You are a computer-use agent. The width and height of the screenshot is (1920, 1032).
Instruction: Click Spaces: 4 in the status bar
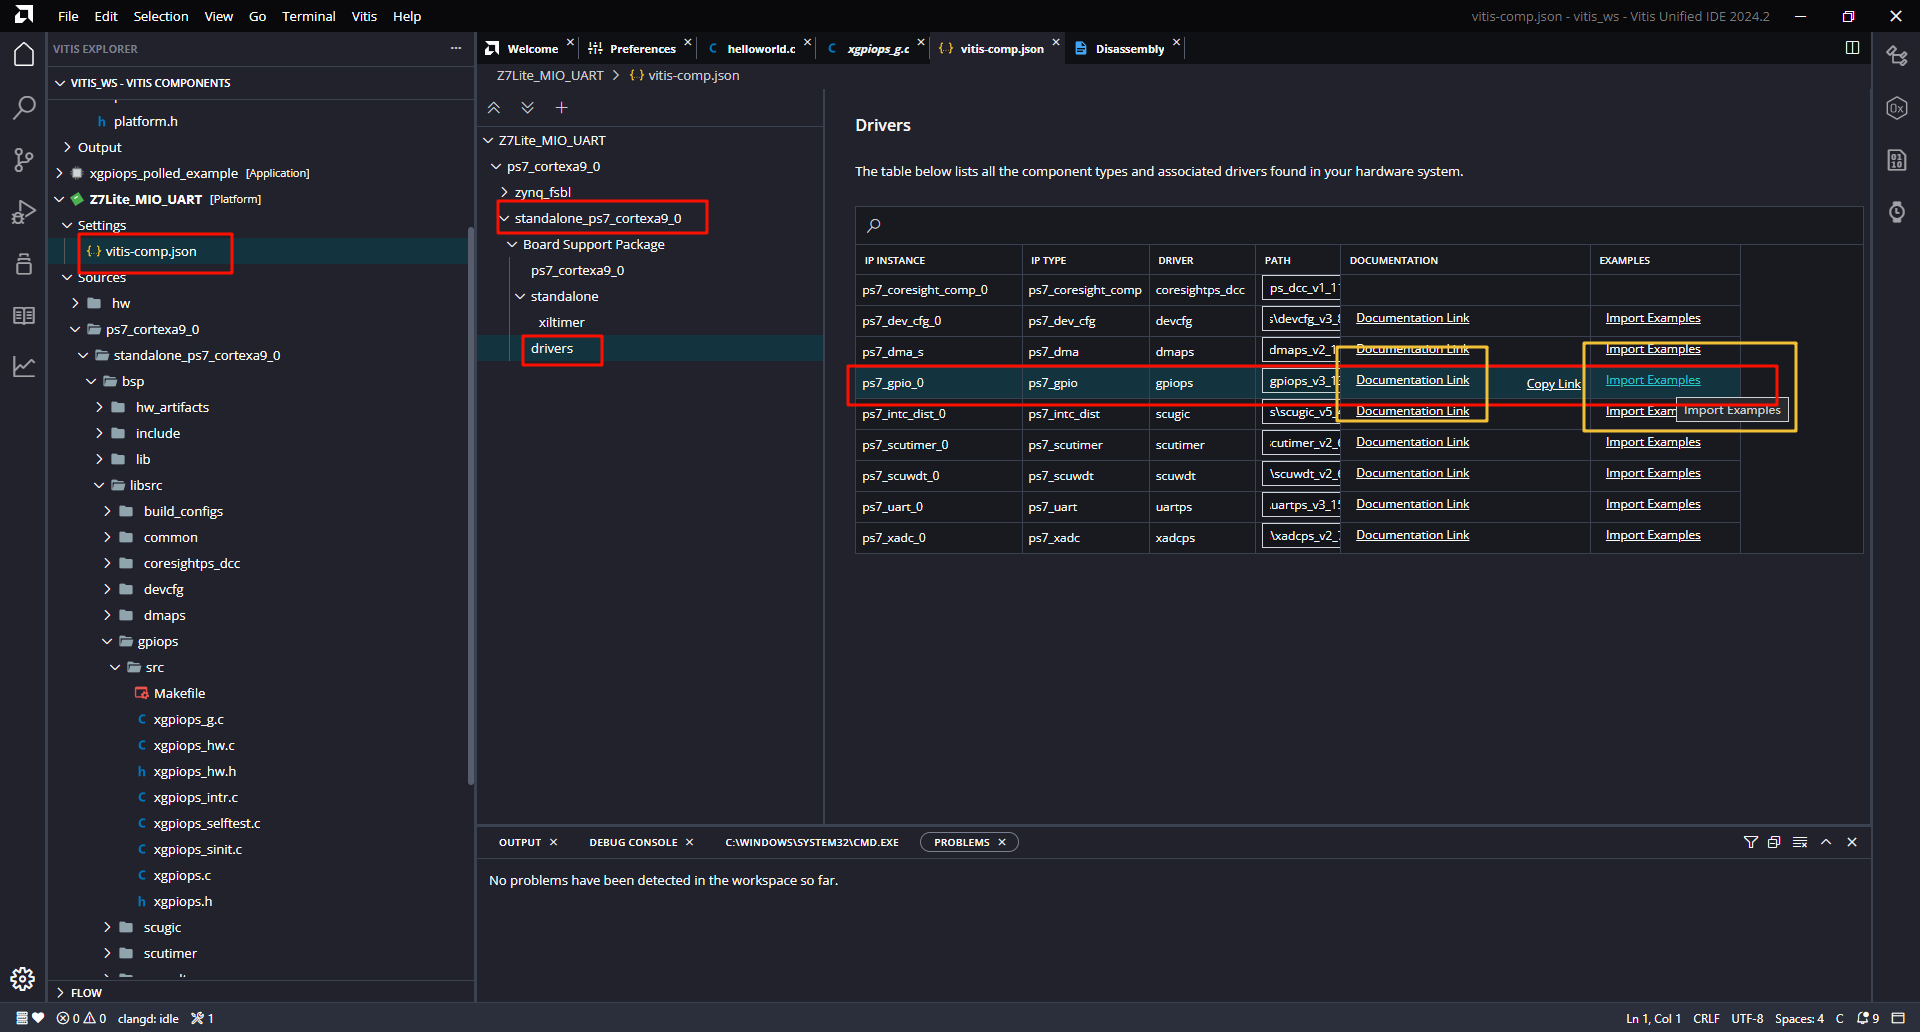click(1799, 1018)
